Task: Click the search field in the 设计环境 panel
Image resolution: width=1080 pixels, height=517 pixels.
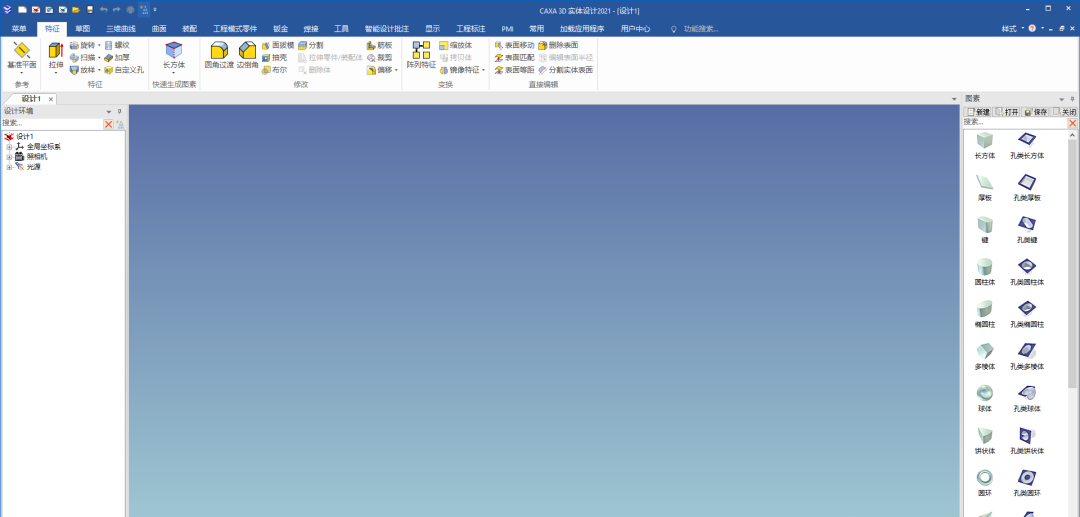Action: click(x=52, y=123)
